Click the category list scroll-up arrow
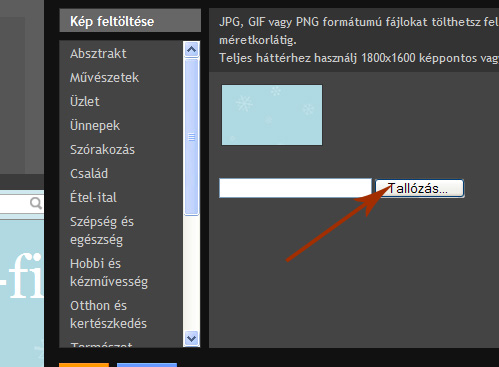This screenshot has height=367, width=499. point(192,49)
